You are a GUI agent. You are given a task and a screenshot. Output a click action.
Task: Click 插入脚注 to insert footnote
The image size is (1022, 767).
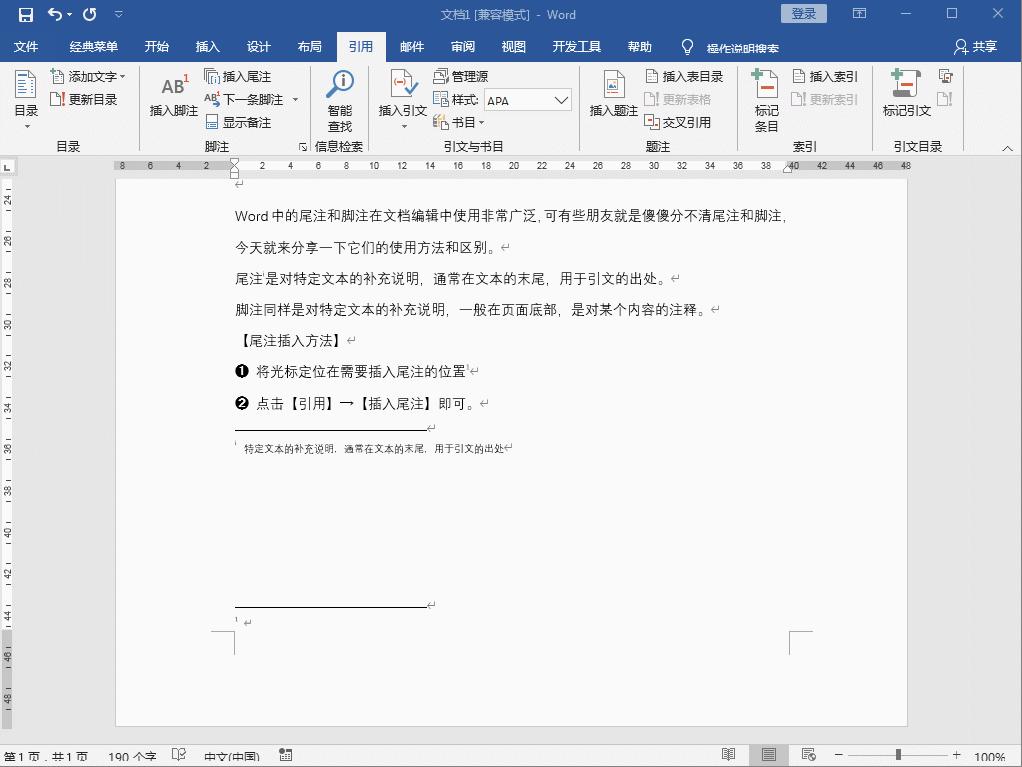tap(174, 95)
